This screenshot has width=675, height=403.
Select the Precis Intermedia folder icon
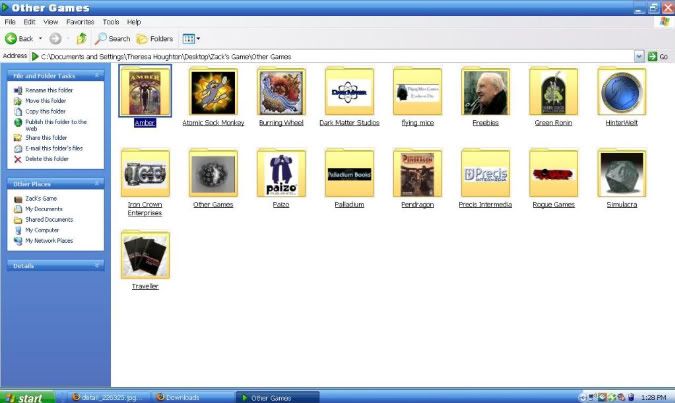pyautogui.click(x=485, y=173)
